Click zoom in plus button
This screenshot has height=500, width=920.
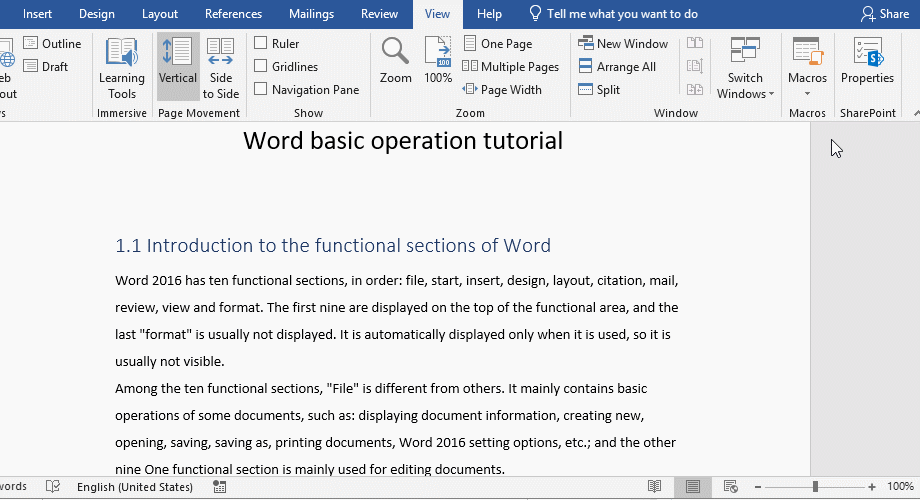872,487
